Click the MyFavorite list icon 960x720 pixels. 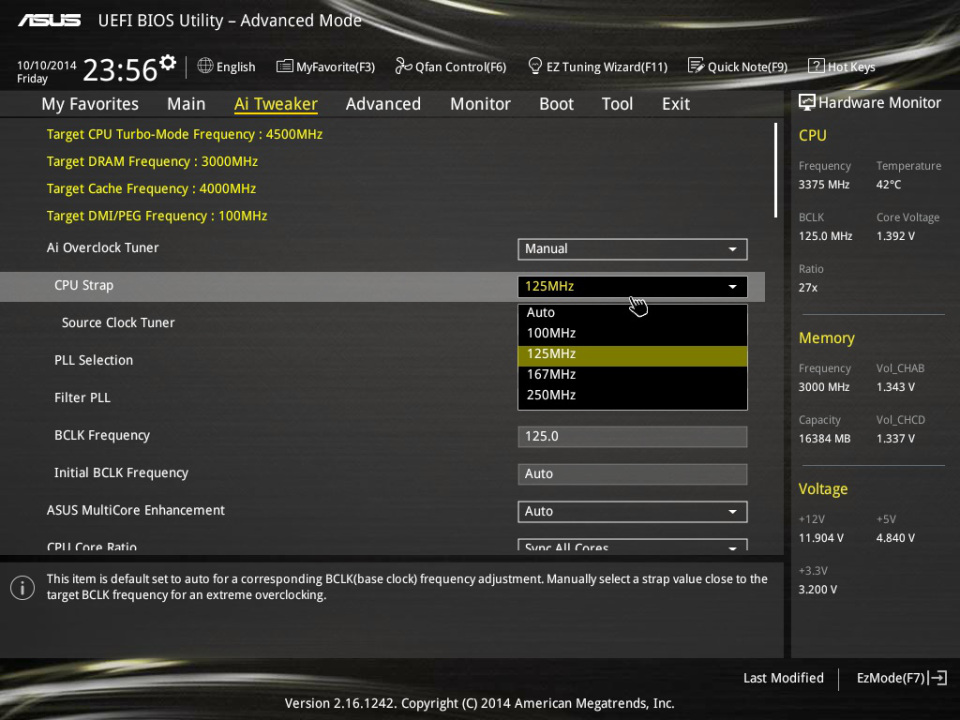284,66
